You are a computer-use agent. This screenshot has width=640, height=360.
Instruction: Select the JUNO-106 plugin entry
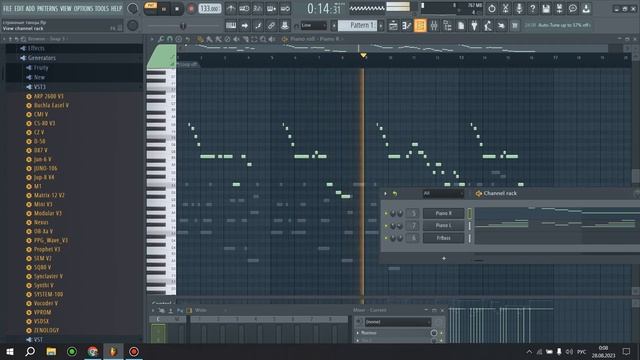pos(45,168)
